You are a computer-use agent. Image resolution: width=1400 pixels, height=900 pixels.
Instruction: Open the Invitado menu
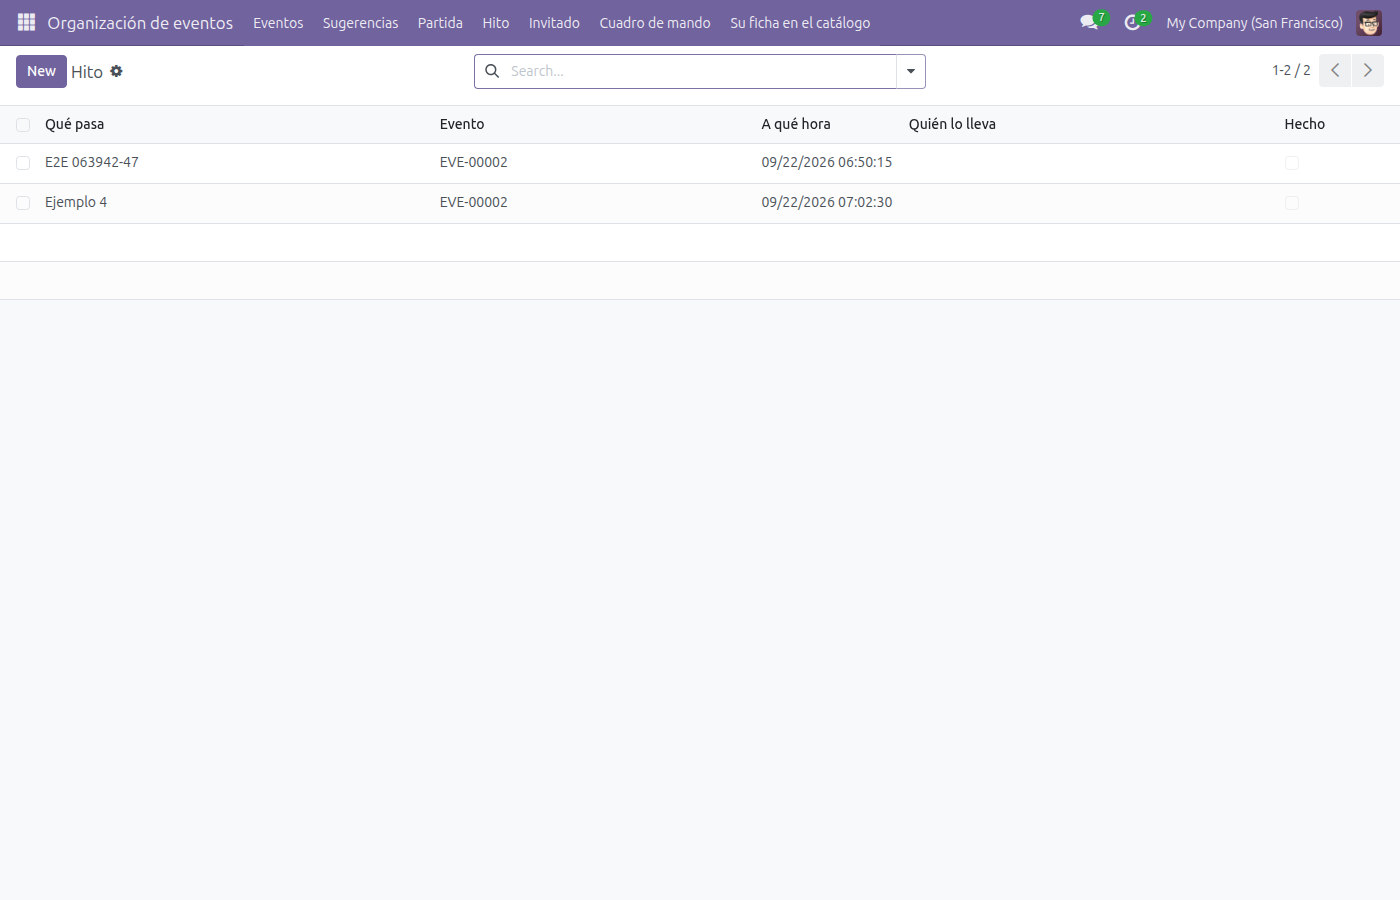click(554, 22)
